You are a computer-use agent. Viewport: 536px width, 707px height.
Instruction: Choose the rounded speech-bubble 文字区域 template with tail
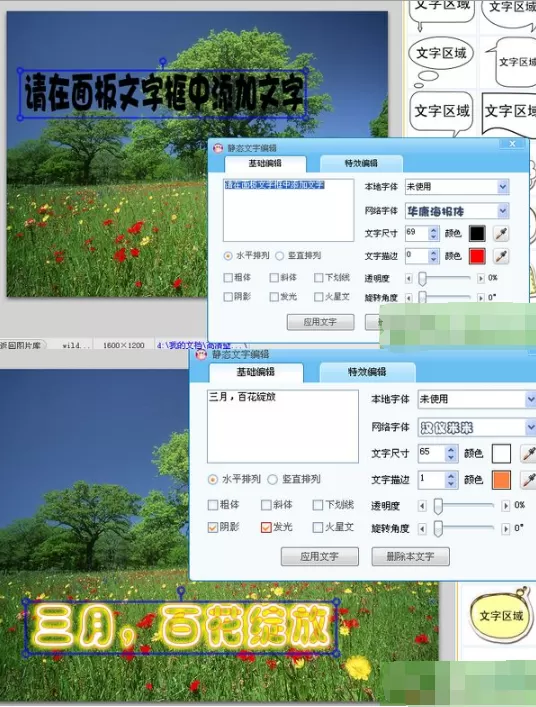442,113
